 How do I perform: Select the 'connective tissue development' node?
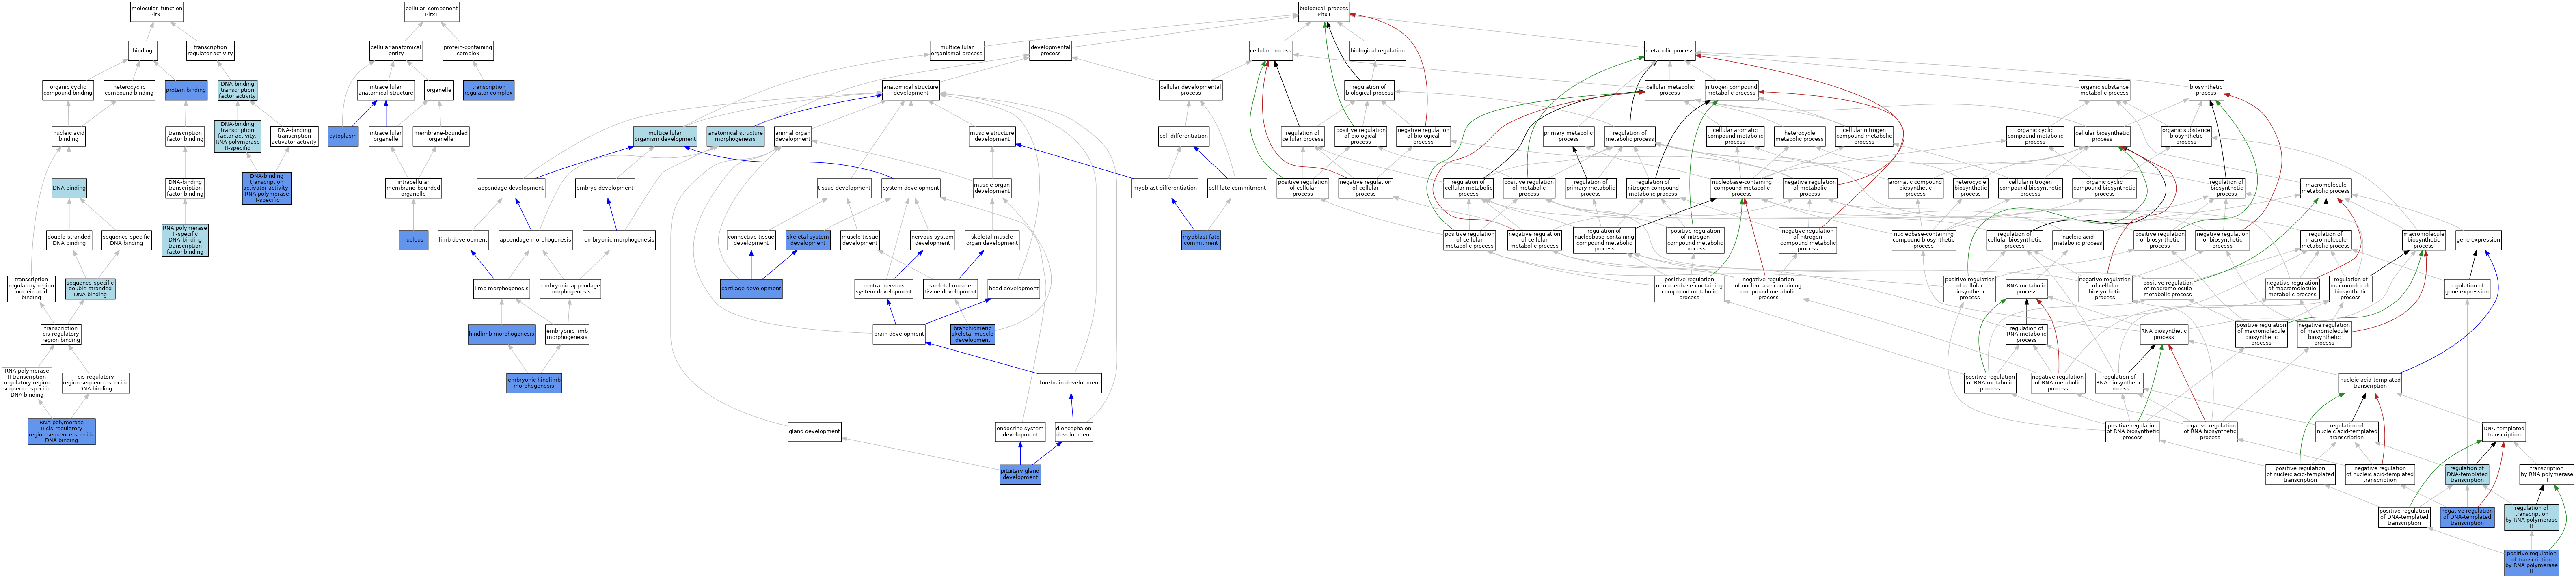[751, 240]
